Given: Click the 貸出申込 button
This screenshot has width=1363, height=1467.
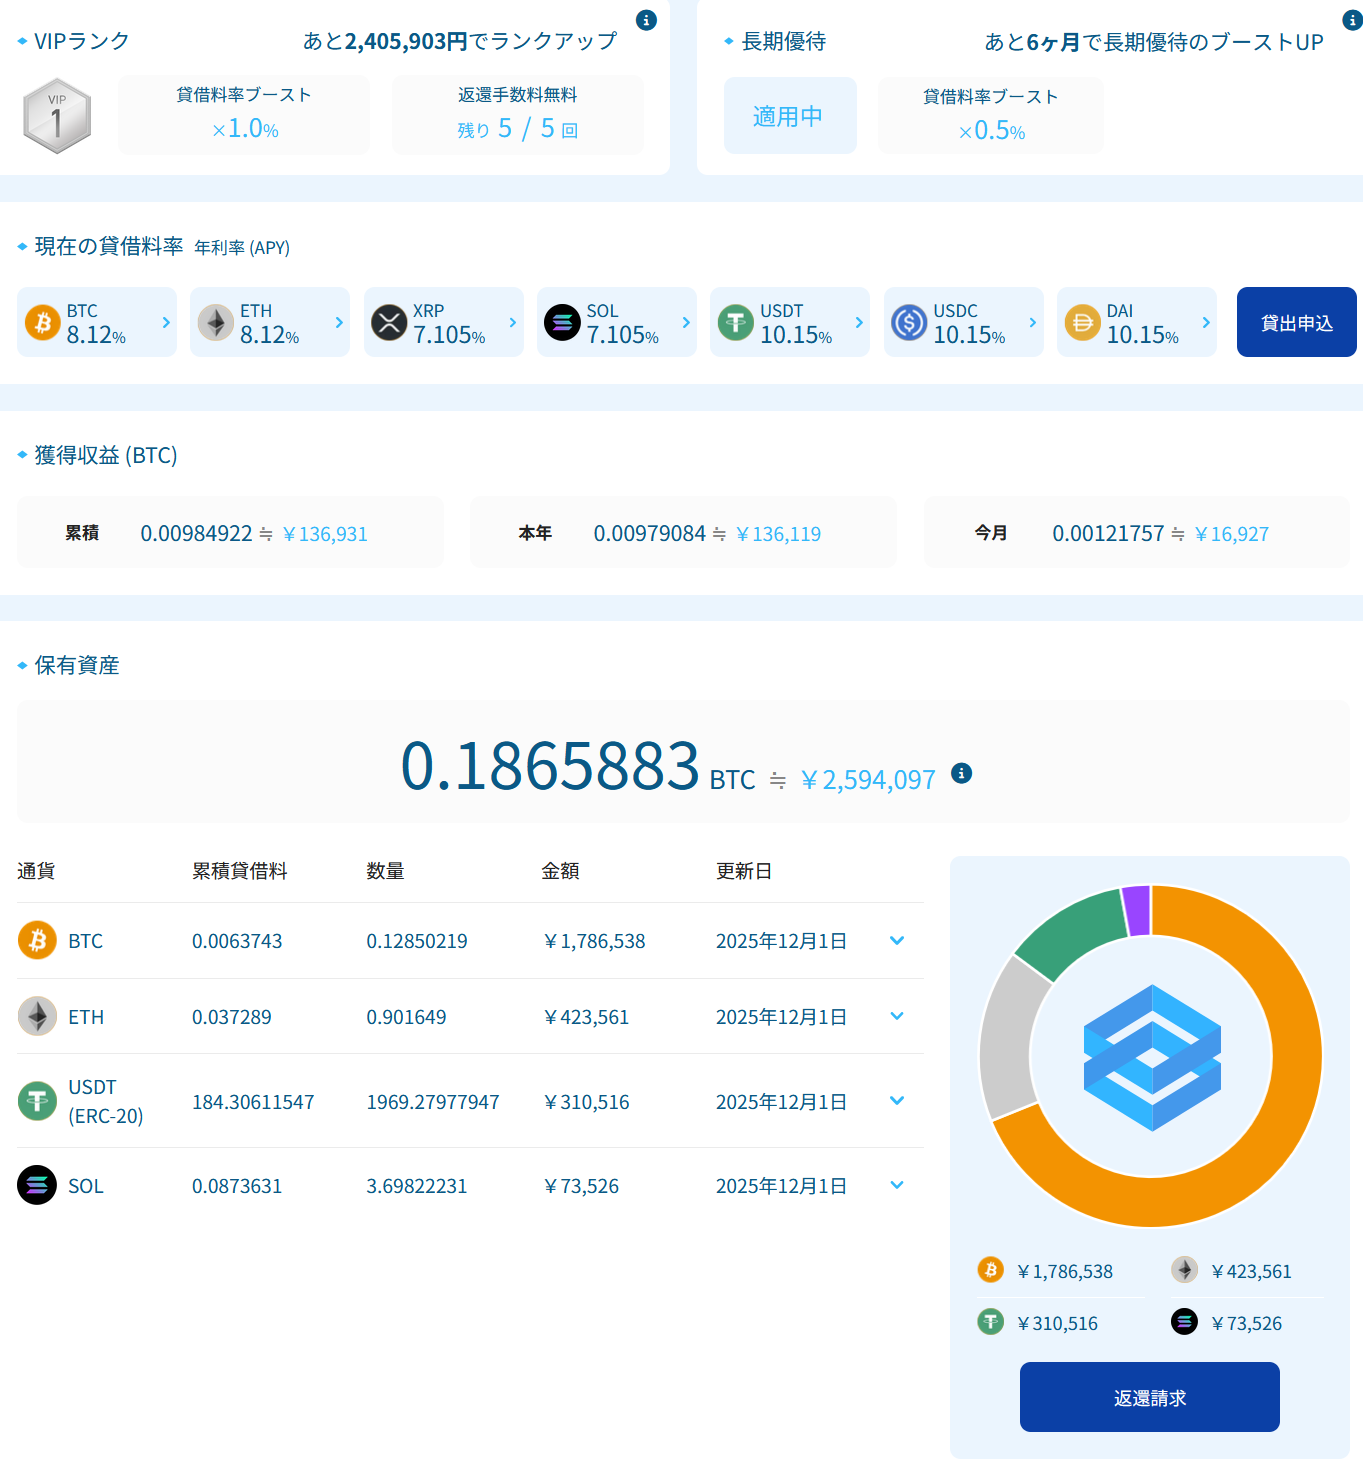Looking at the screenshot, I should click(x=1296, y=322).
